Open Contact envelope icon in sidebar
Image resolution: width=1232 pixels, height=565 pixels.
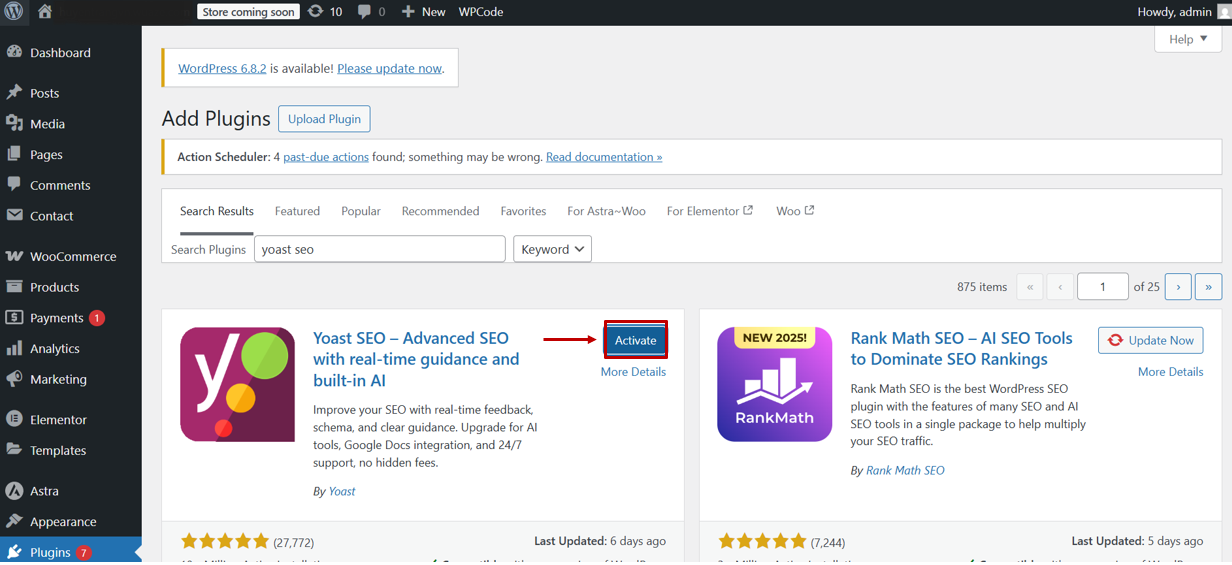coord(14,215)
